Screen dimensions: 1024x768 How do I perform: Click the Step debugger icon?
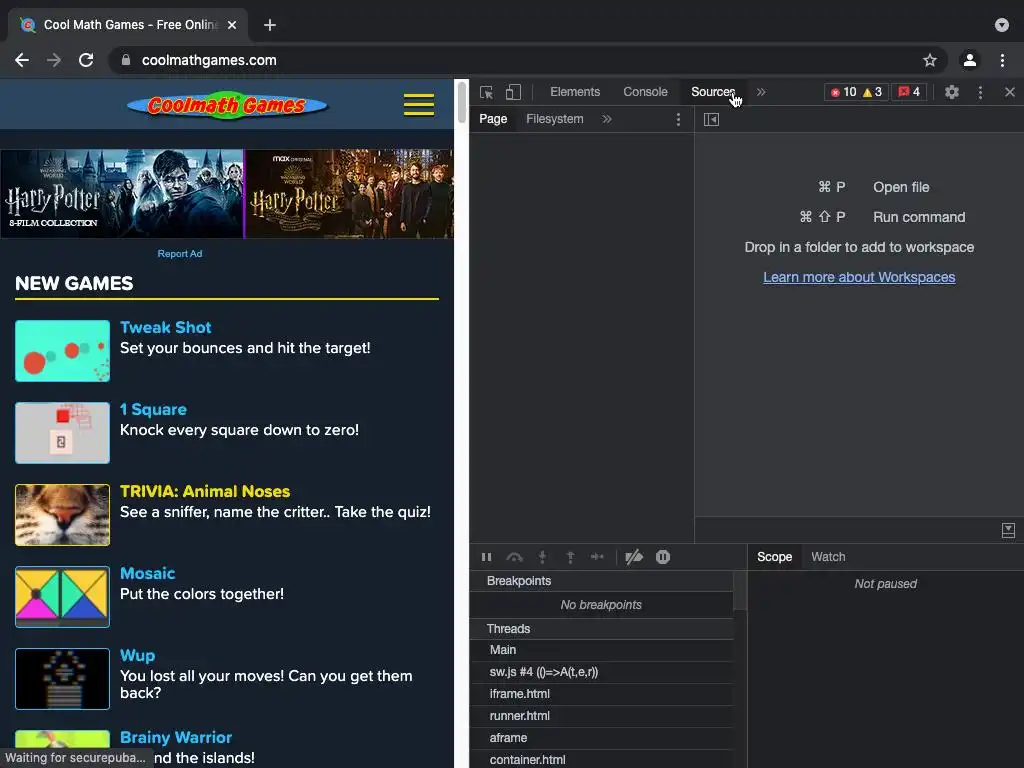coord(597,557)
